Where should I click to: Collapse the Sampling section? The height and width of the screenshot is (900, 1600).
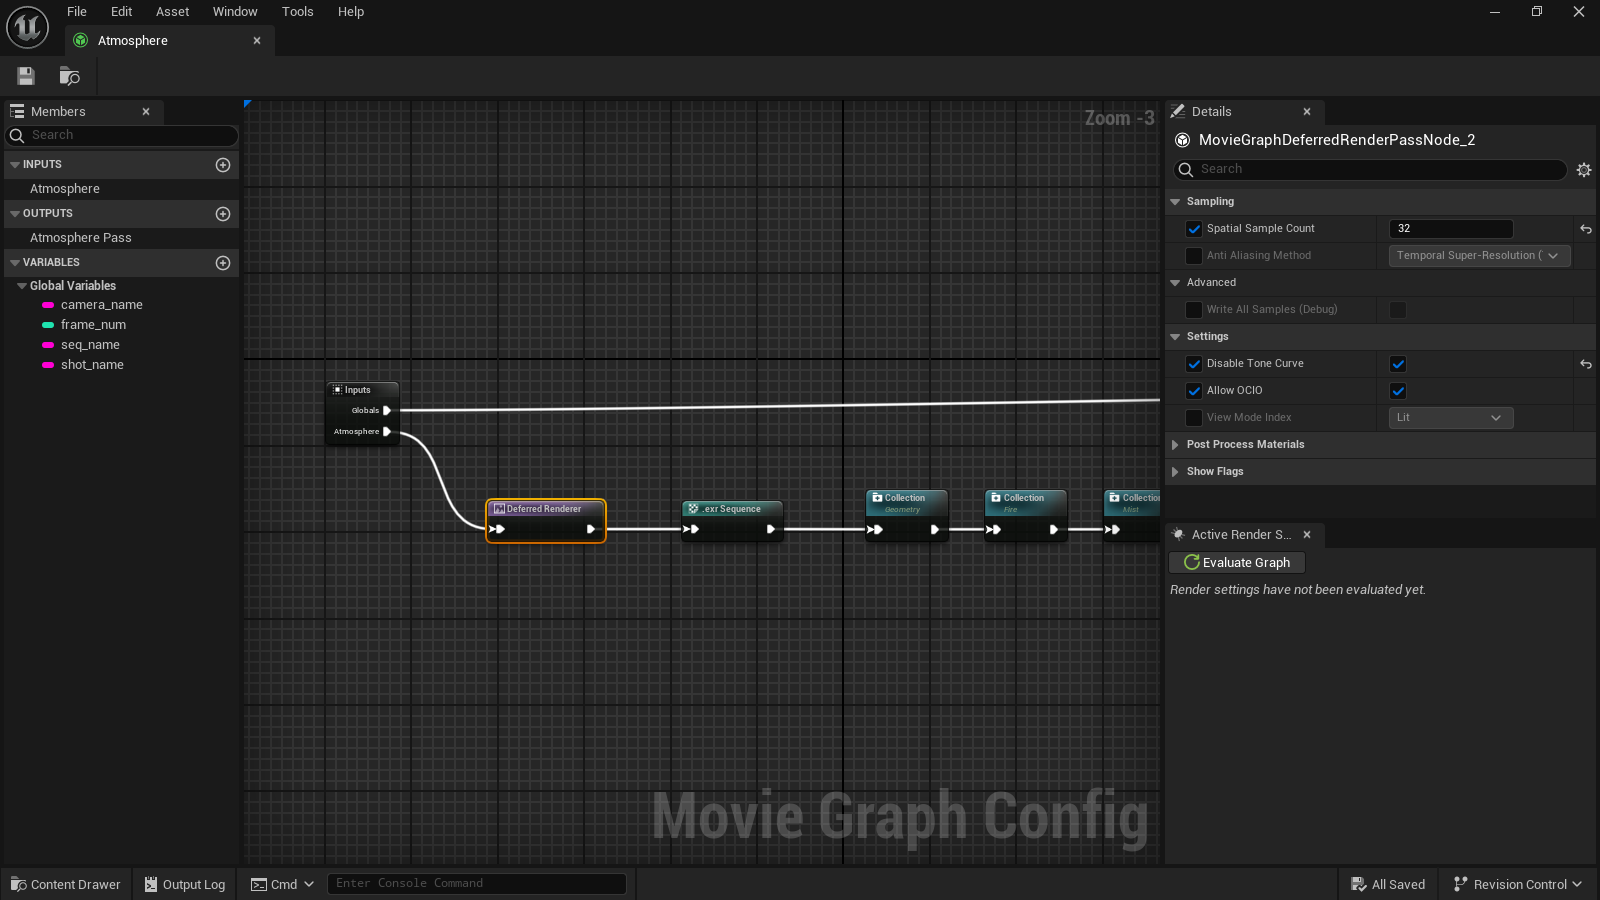tap(1176, 202)
